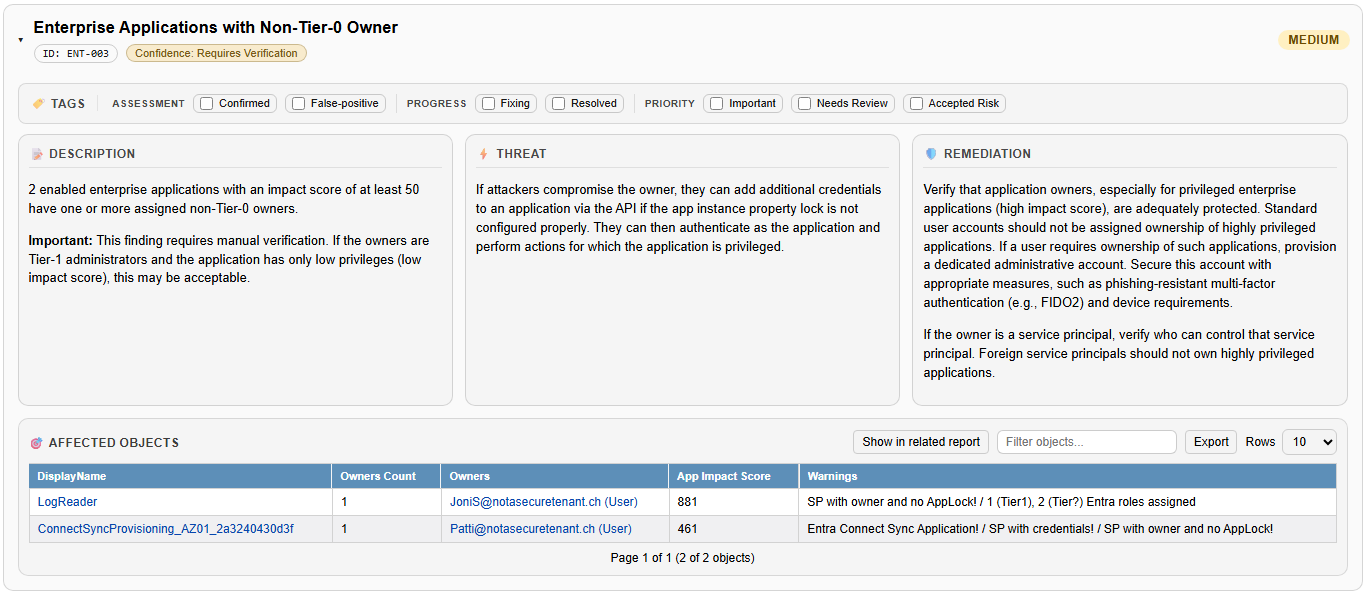Viewport: 1370px width, 595px height.
Task: Tick the False-positive checkbox
Action: pos(298,103)
